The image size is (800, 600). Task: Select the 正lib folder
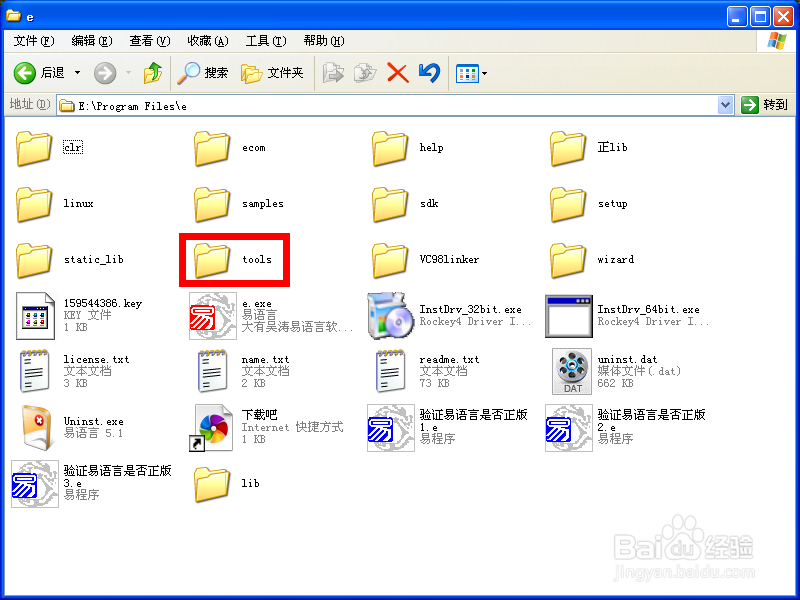tap(588, 148)
